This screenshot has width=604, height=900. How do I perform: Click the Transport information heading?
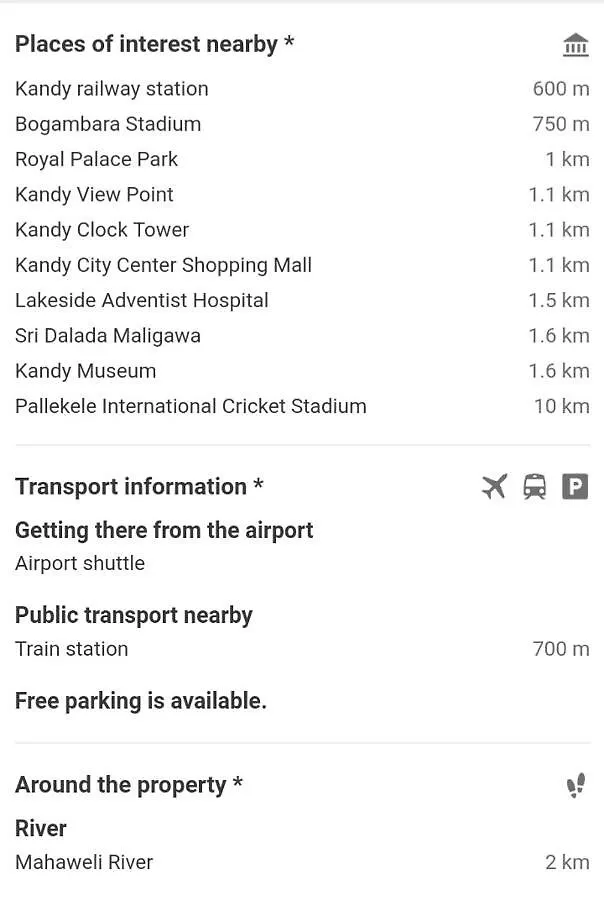pyautogui.click(x=139, y=487)
